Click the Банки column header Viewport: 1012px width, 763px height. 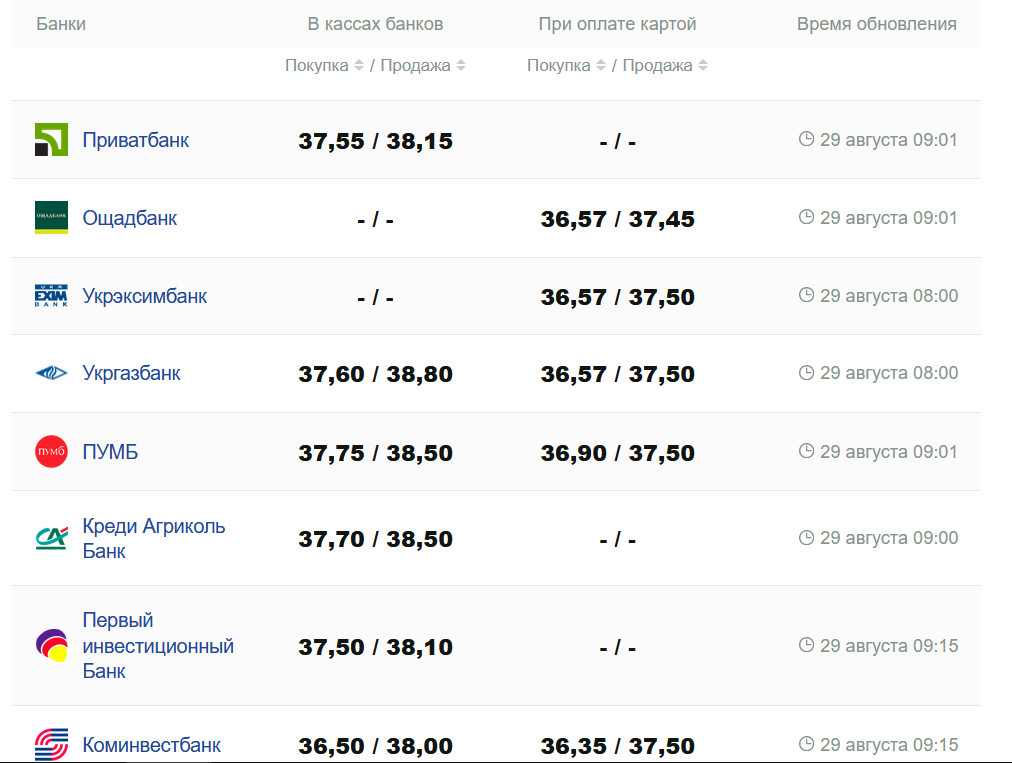point(61,24)
